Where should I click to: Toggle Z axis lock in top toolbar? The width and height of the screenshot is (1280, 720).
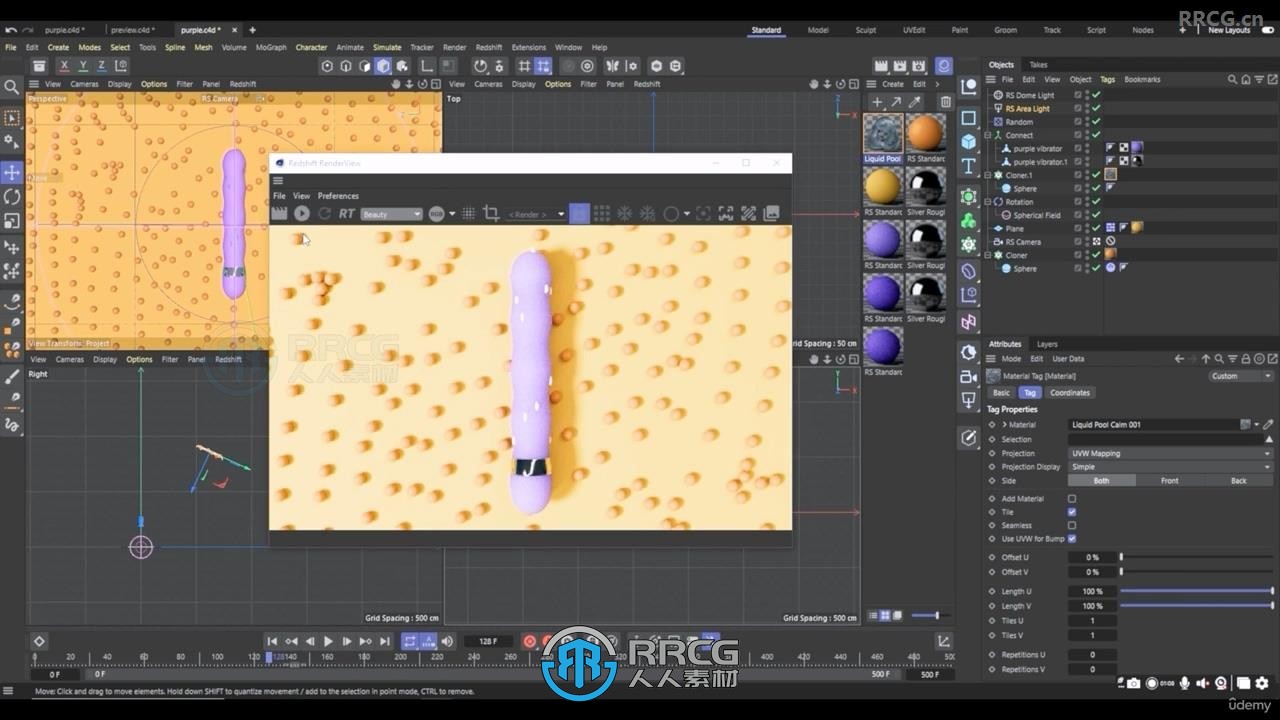click(101, 66)
